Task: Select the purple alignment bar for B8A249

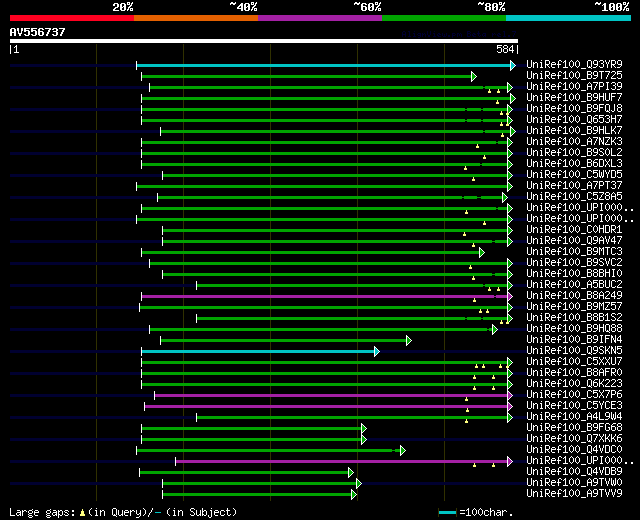Action: 327,296
